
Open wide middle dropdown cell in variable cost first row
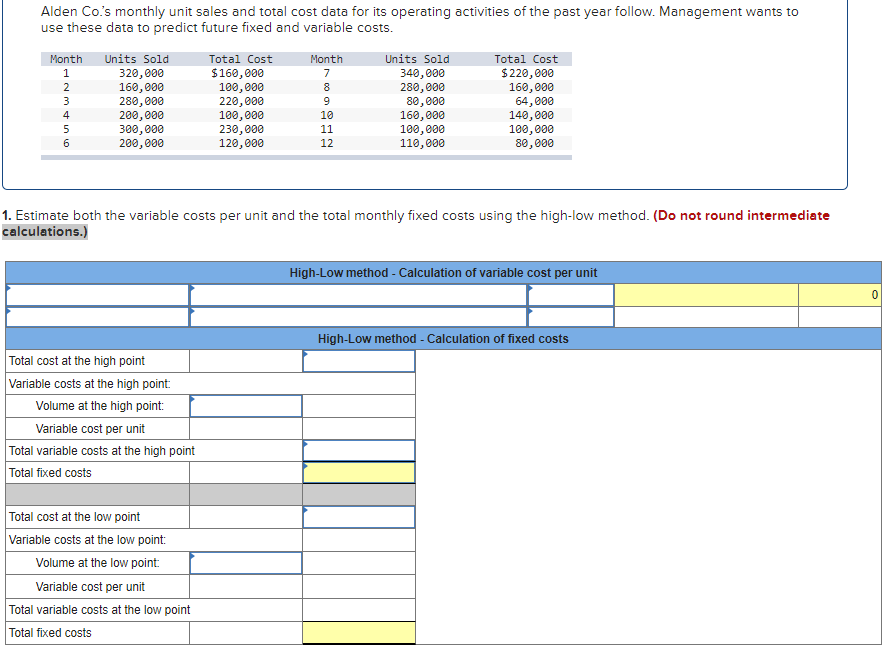tap(358, 295)
